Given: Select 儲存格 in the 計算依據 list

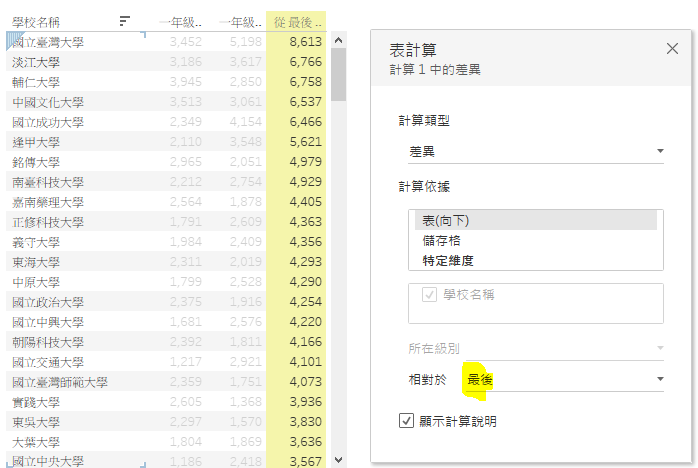Looking at the screenshot, I should (442, 240).
